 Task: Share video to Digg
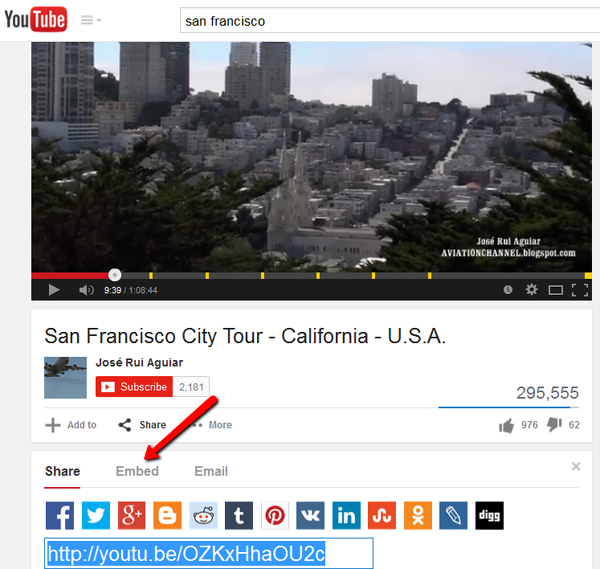pyautogui.click(x=489, y=515)
